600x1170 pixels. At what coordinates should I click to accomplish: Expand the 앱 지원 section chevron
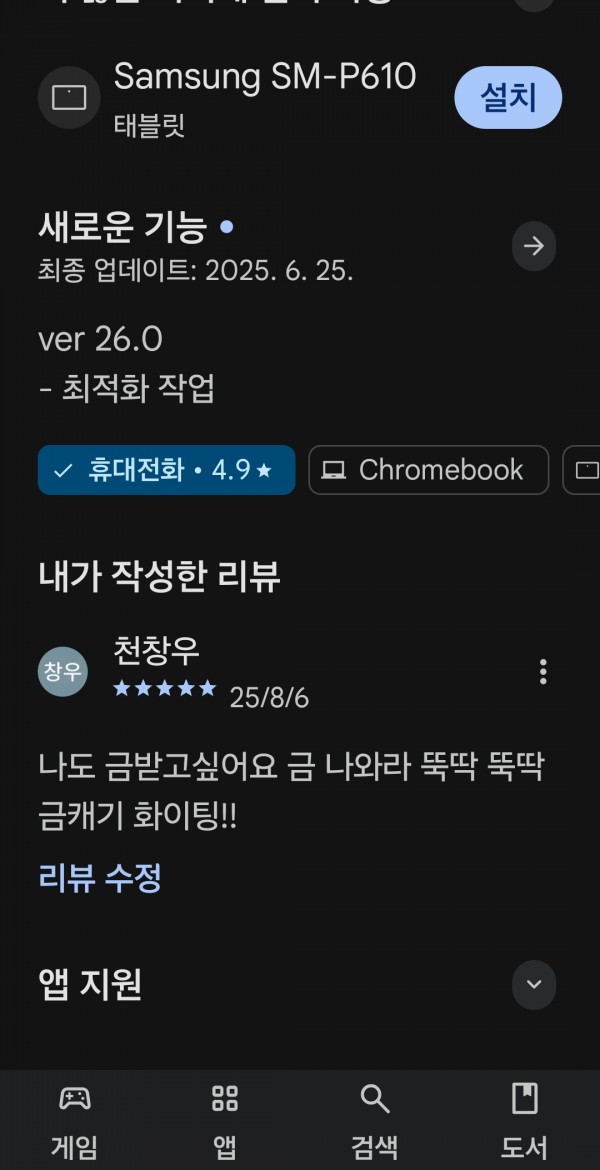pyautogui.click(x=534, y=984)
